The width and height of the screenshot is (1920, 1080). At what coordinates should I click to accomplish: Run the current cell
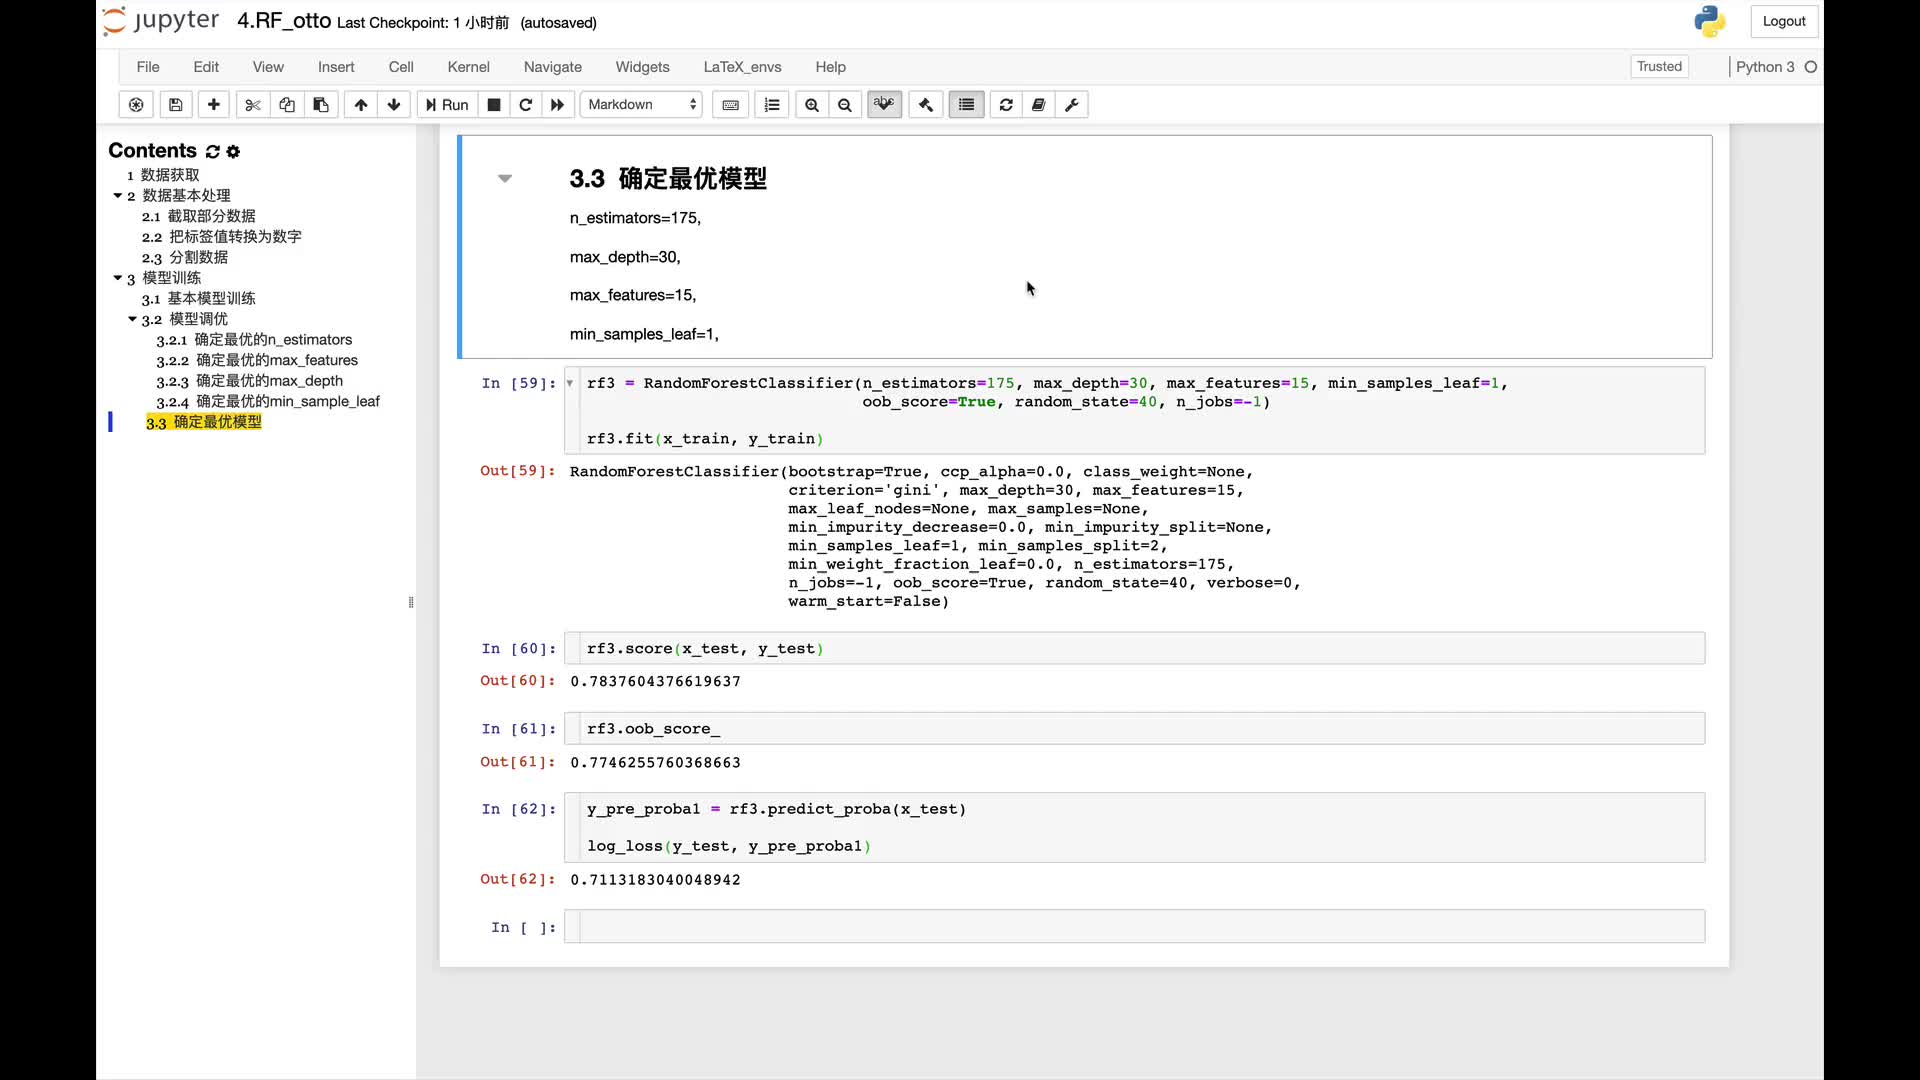[447, 105]
